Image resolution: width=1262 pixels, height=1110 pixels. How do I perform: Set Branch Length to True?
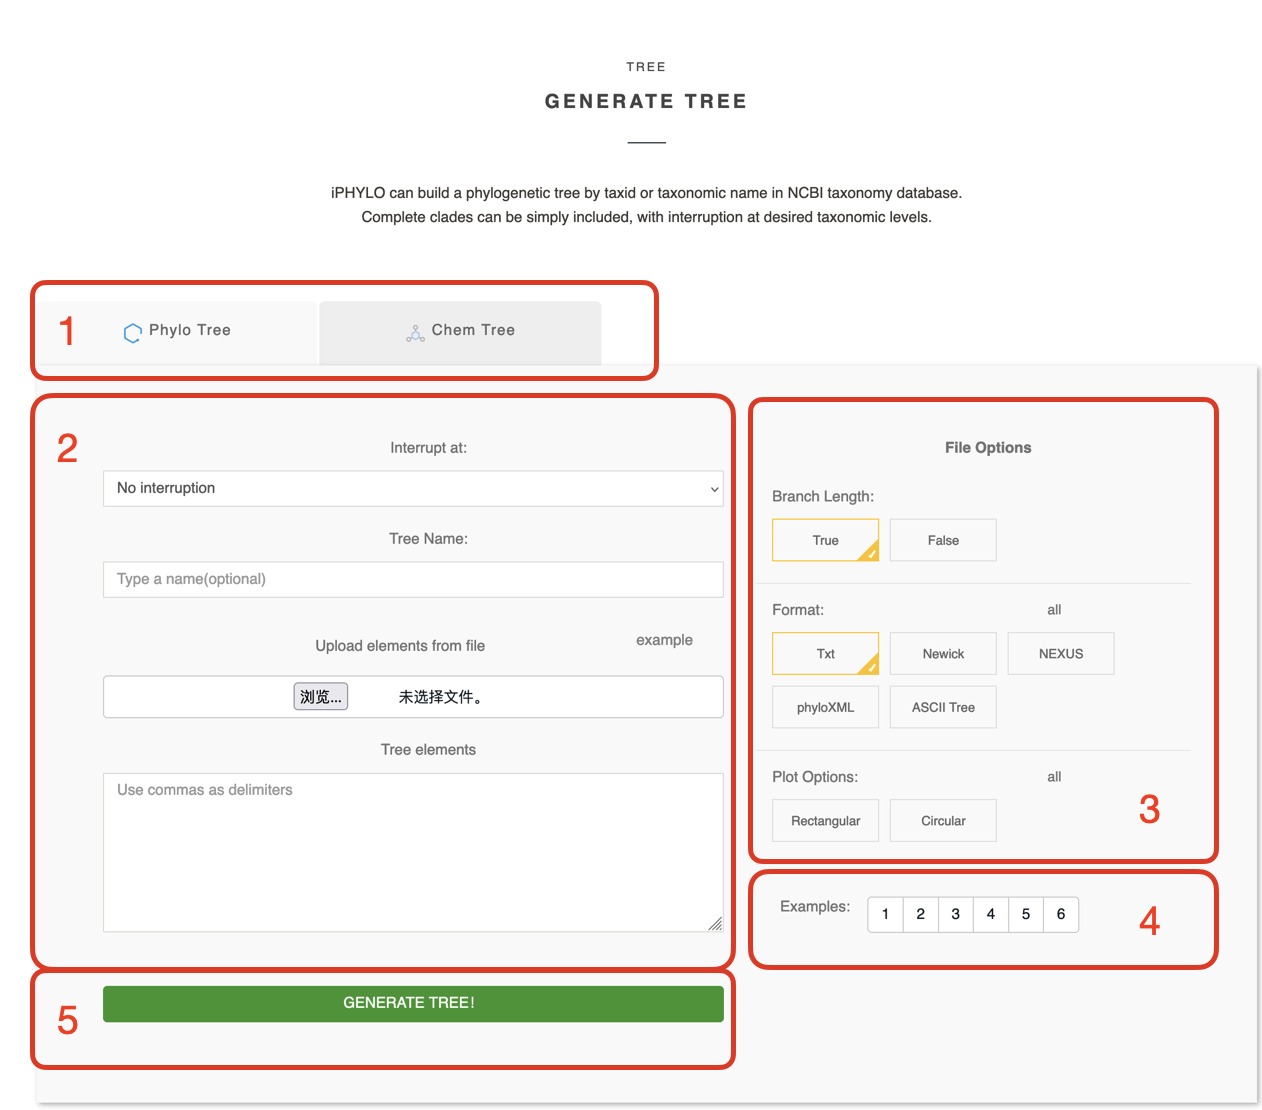click(825, 541)
